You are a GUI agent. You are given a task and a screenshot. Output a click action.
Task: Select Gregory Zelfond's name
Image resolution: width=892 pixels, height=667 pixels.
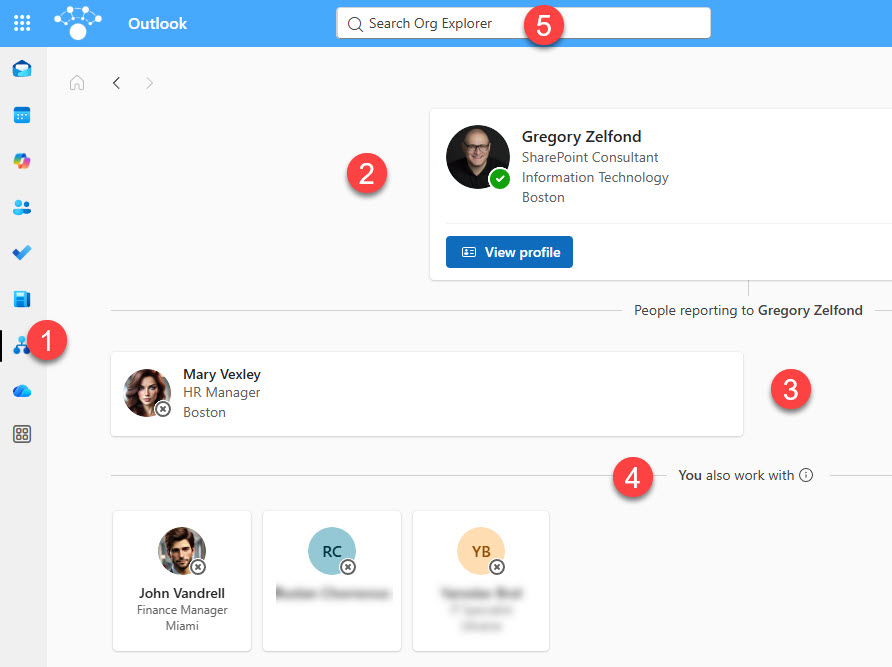tap(581, 137)
